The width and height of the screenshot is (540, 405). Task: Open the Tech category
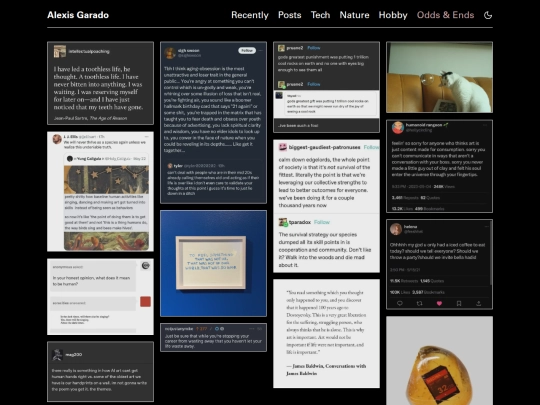point(320,15)
